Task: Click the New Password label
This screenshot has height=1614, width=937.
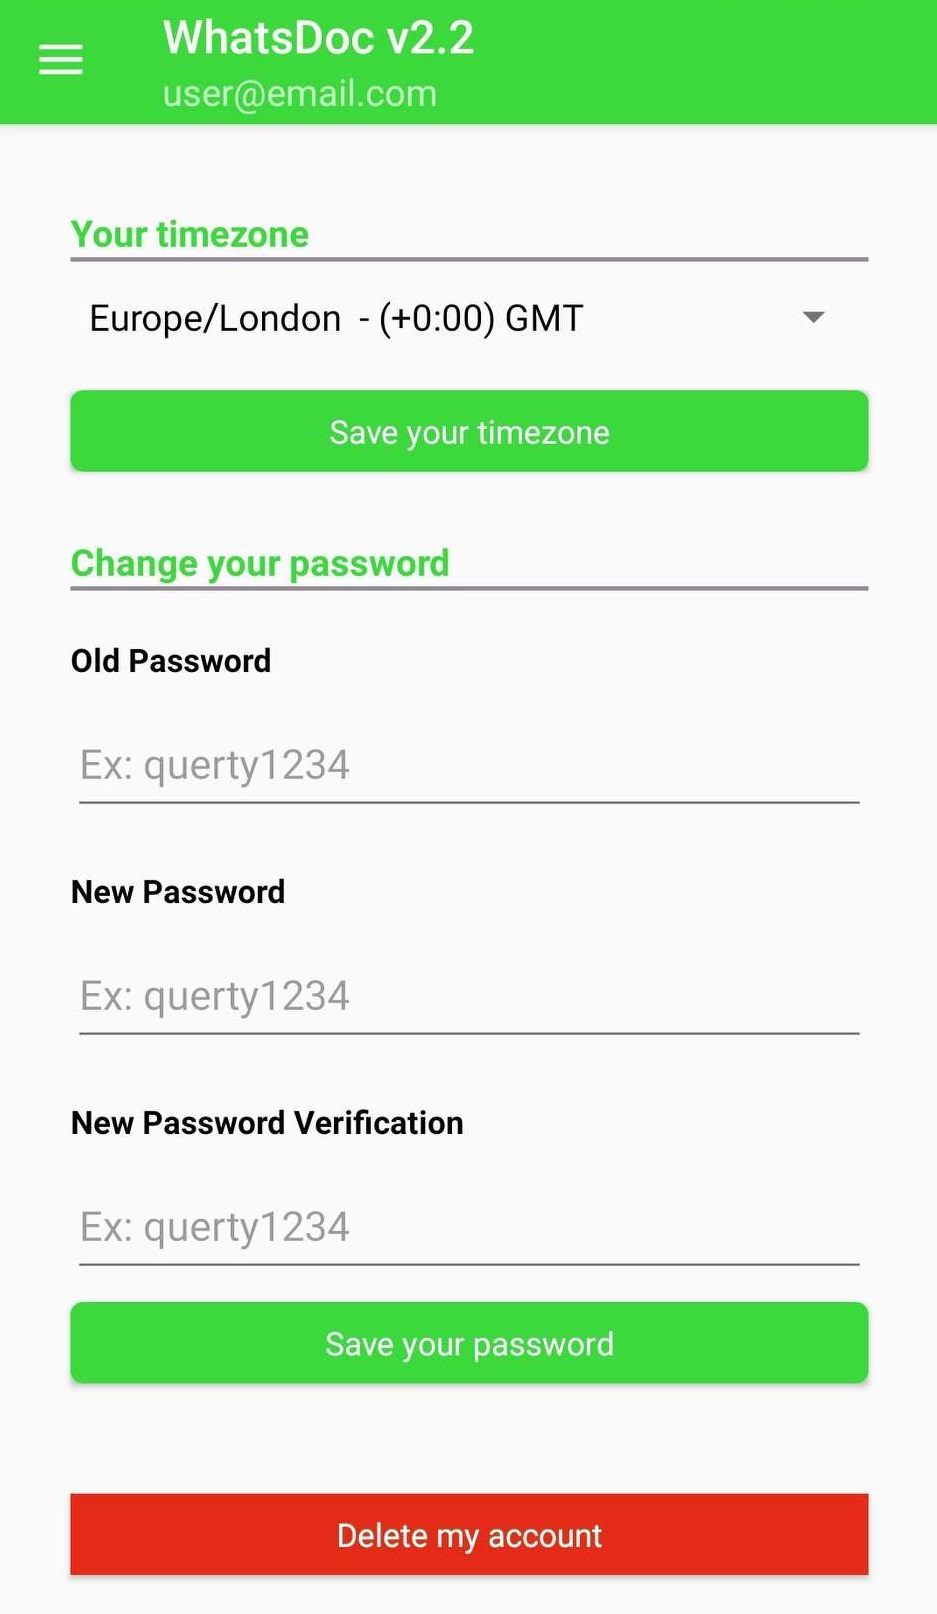Action: pyautogui.click(x=178, y=892)
